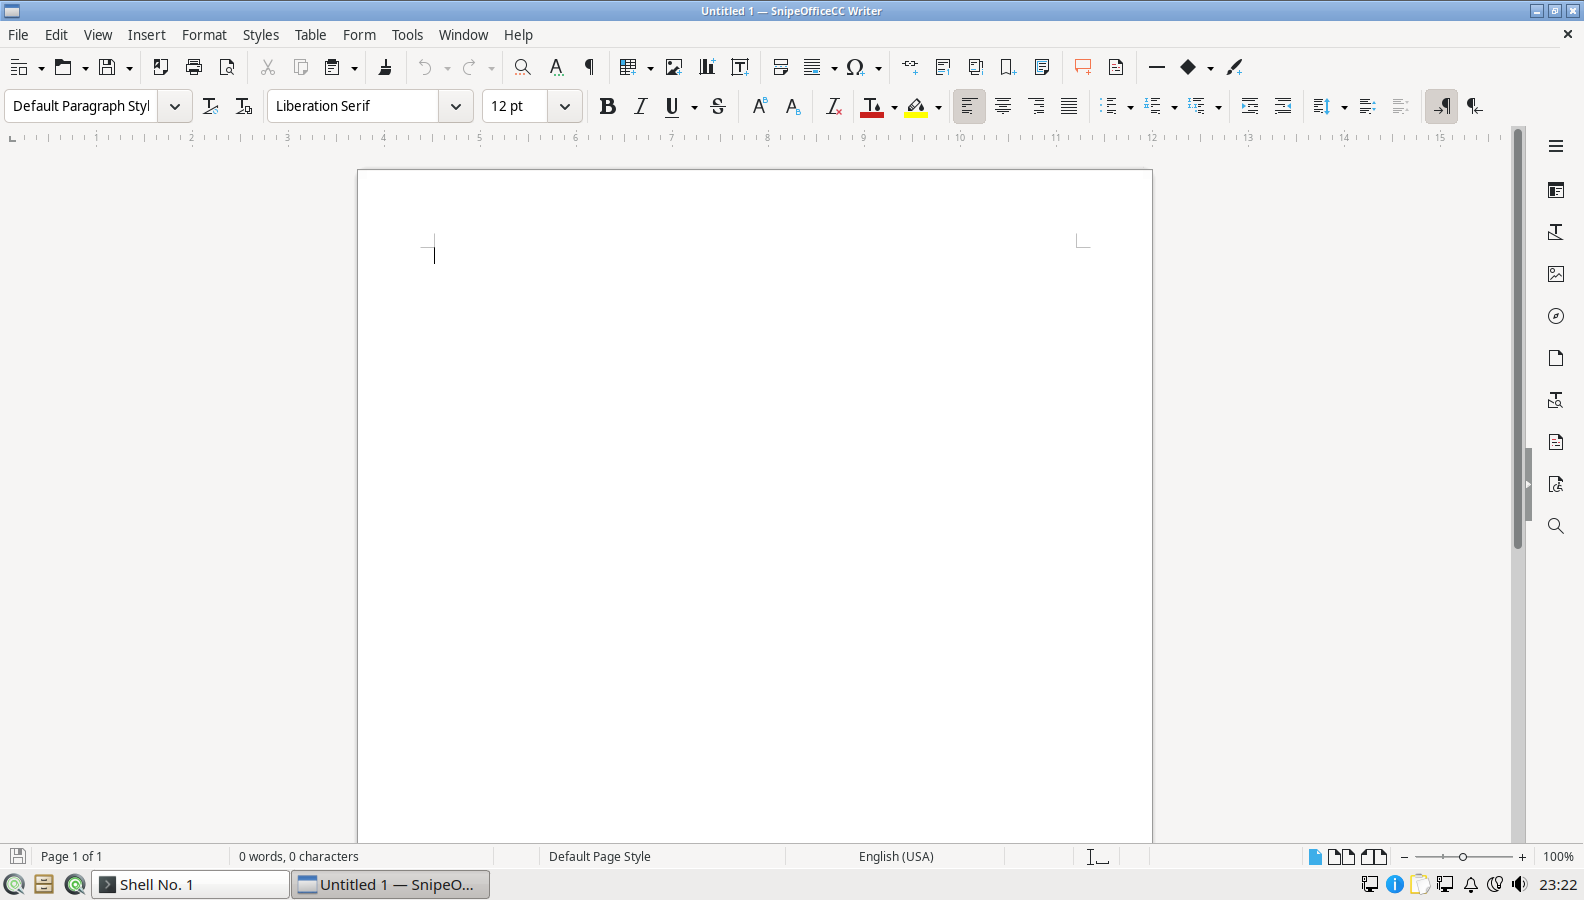Open the Table menu
1584x900 pixels.
(x=311, y=35)
